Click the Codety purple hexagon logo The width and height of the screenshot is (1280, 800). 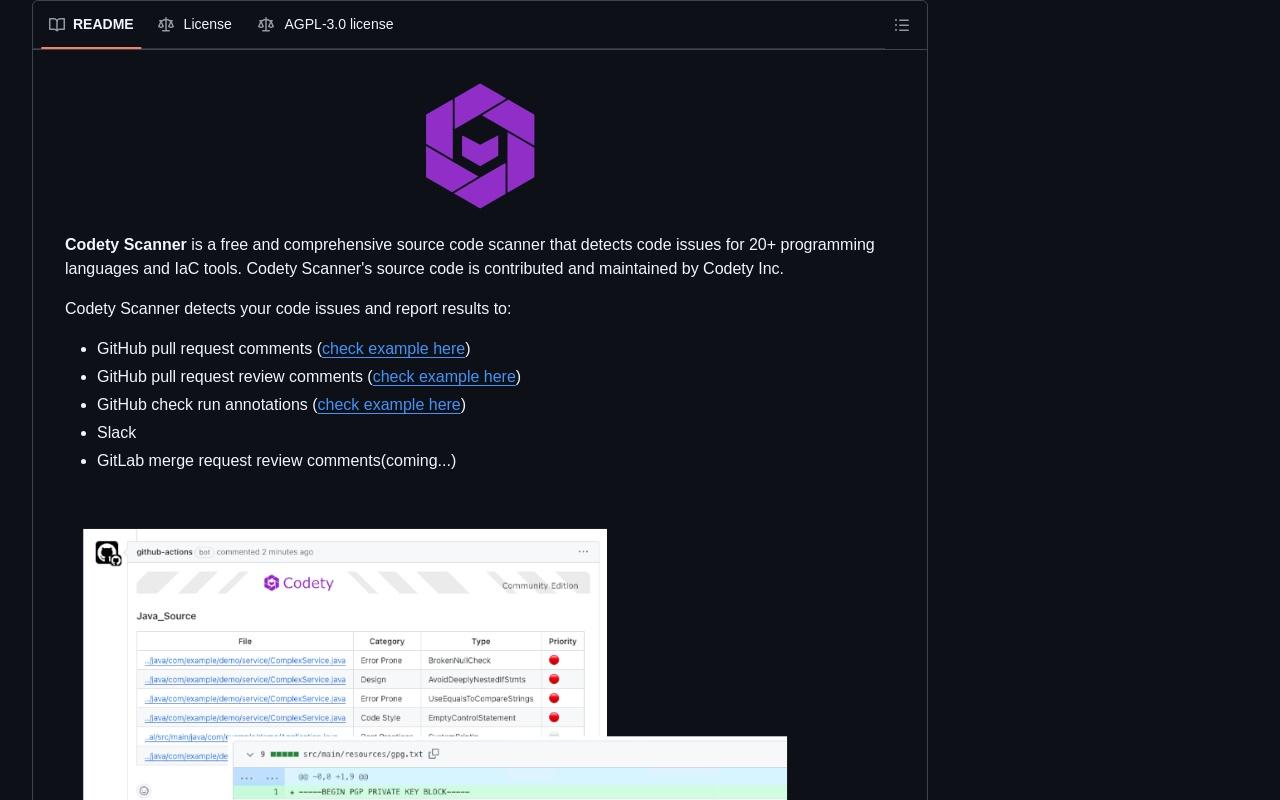[x=480, y=146]
